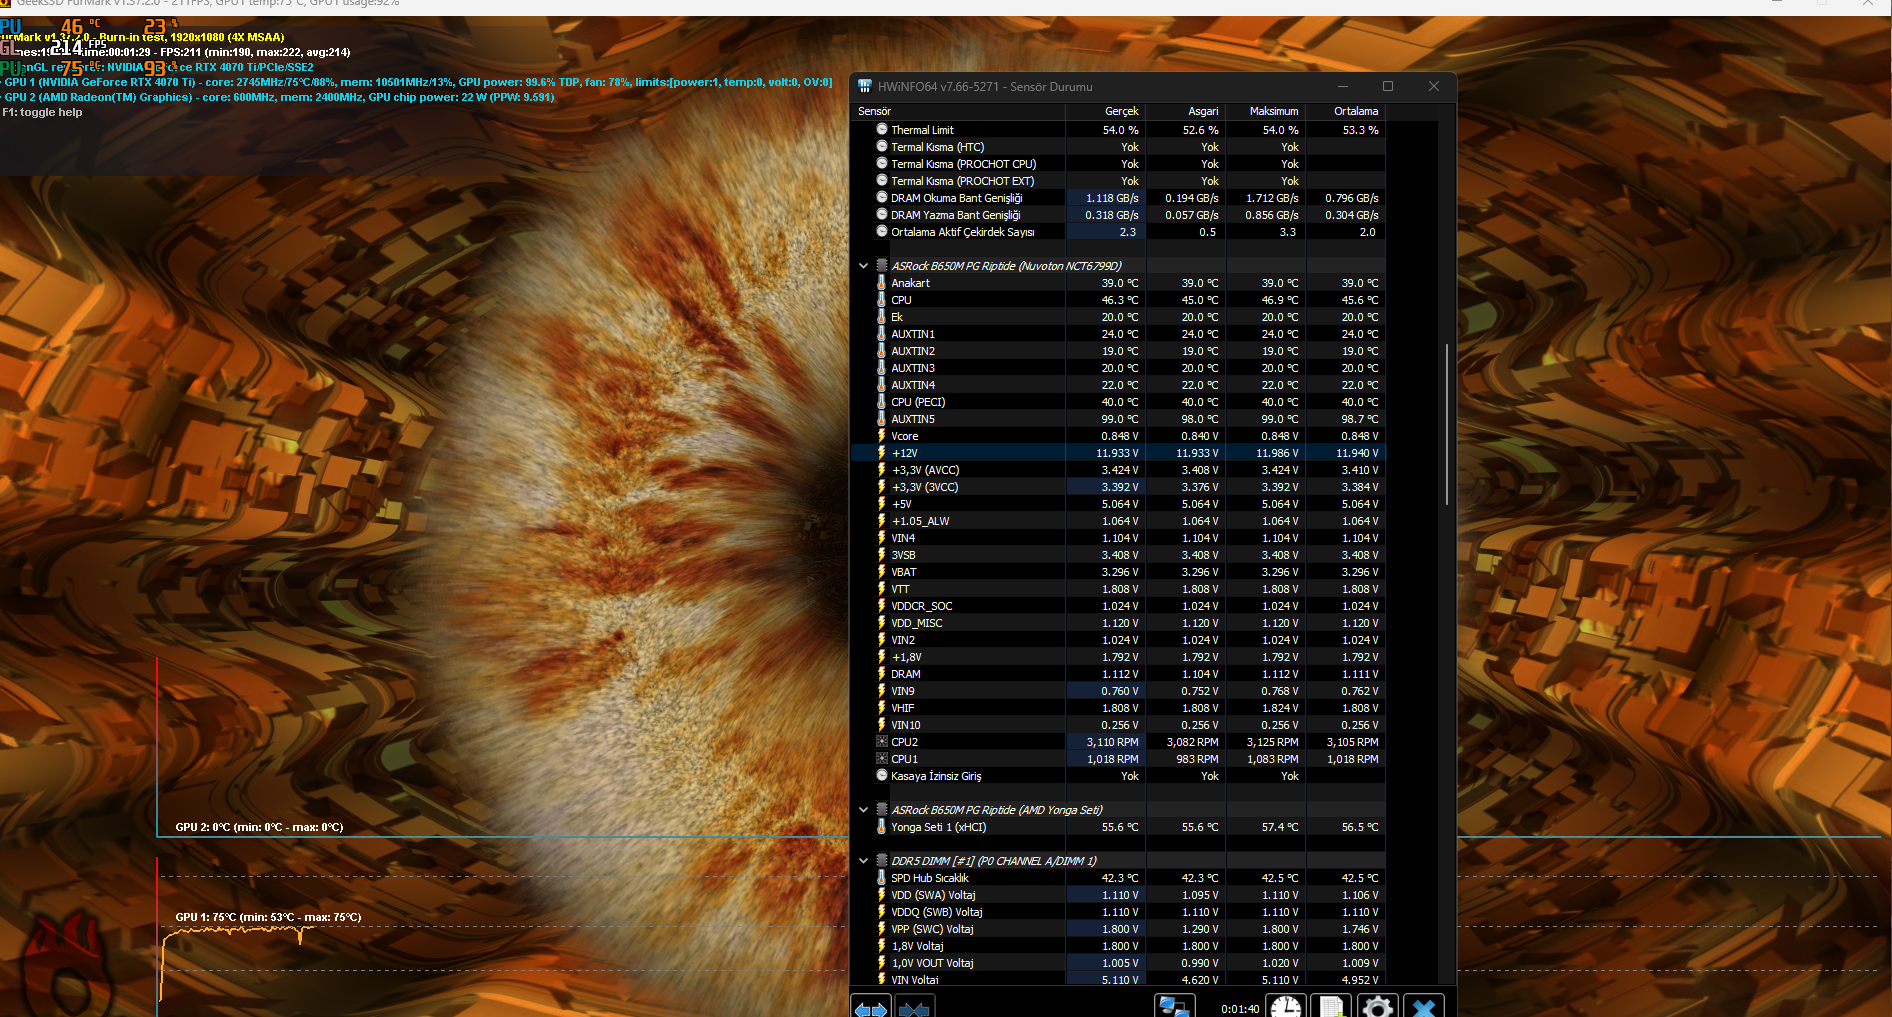Minimize the HWiNFO64 Sensör Durumu window
This screenshot has width=1892, height=1017.
(x=1343, y=86)
